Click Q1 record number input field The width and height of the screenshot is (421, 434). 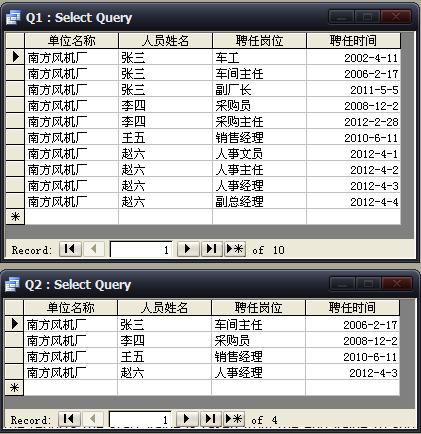(x=141, y=249)
